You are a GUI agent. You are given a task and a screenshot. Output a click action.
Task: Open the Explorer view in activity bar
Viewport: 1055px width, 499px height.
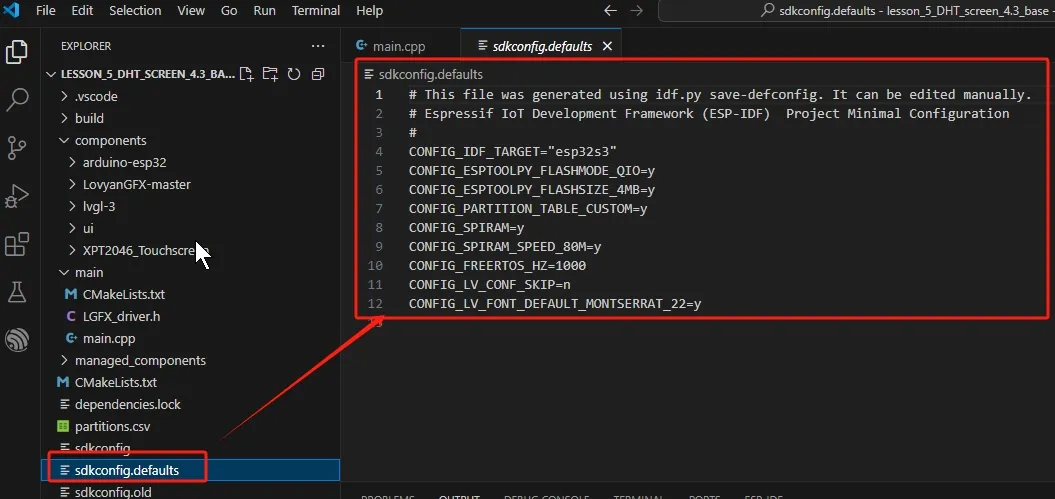point(17,52)
